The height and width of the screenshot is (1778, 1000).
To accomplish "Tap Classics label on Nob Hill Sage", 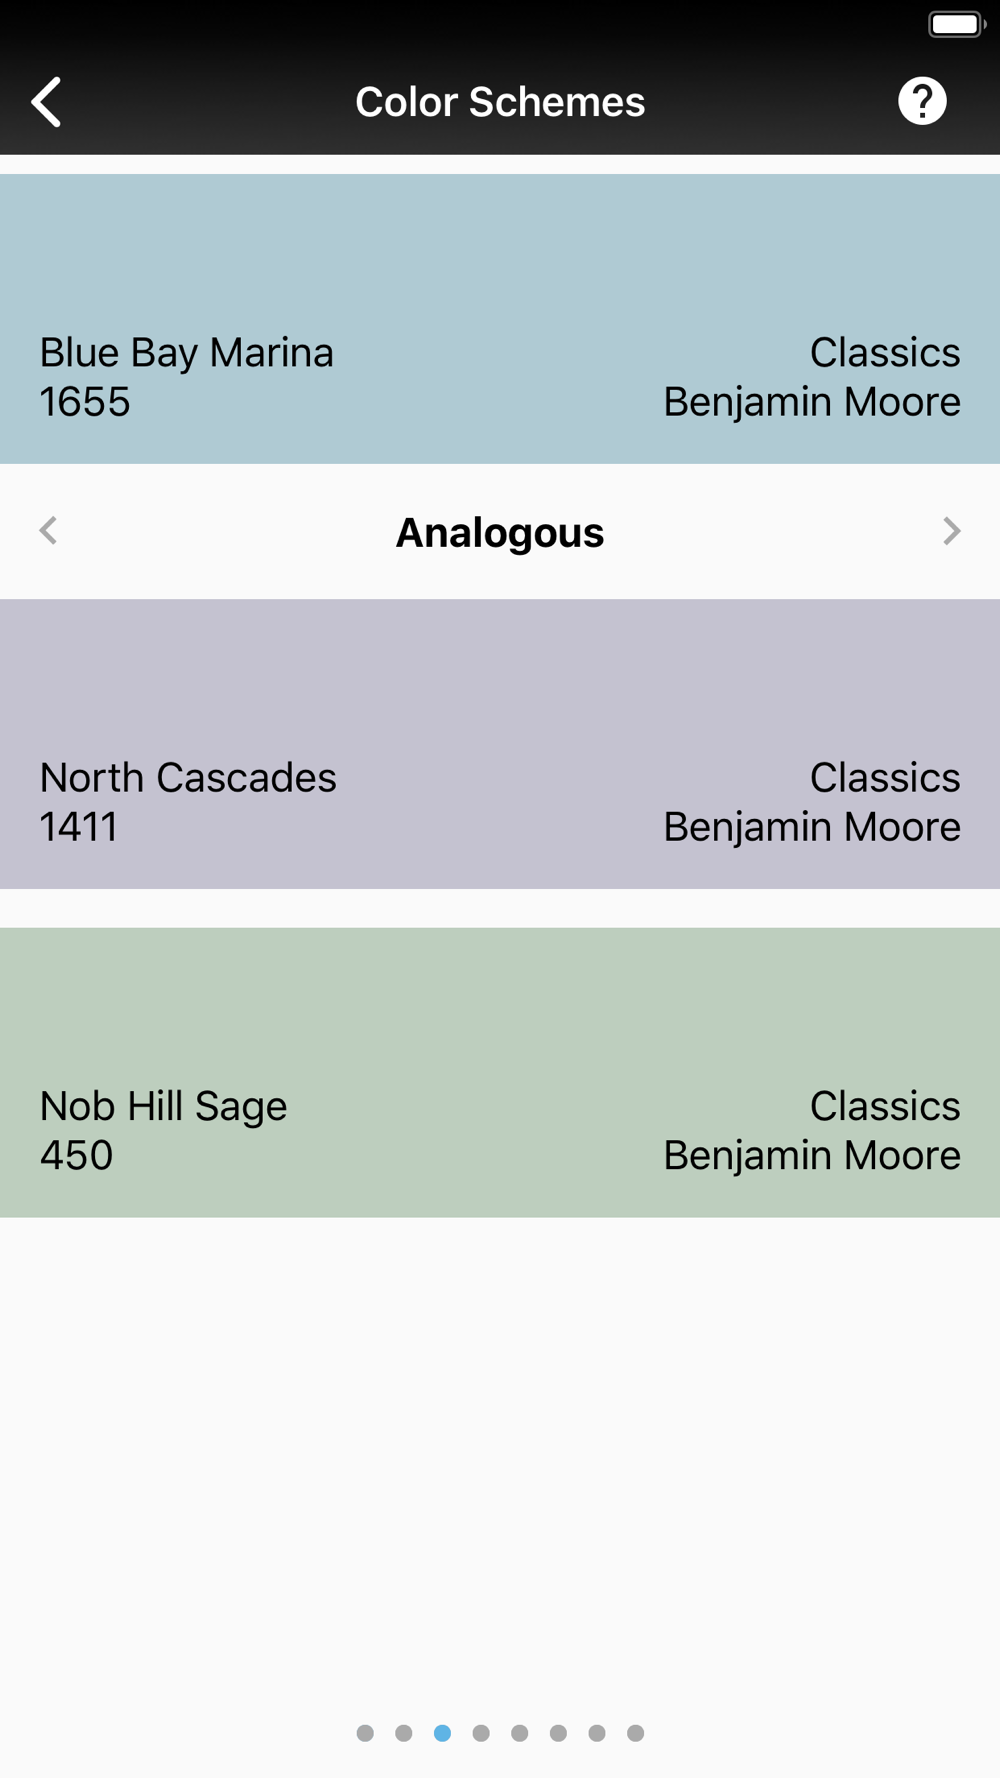I will coord(885,1106).
